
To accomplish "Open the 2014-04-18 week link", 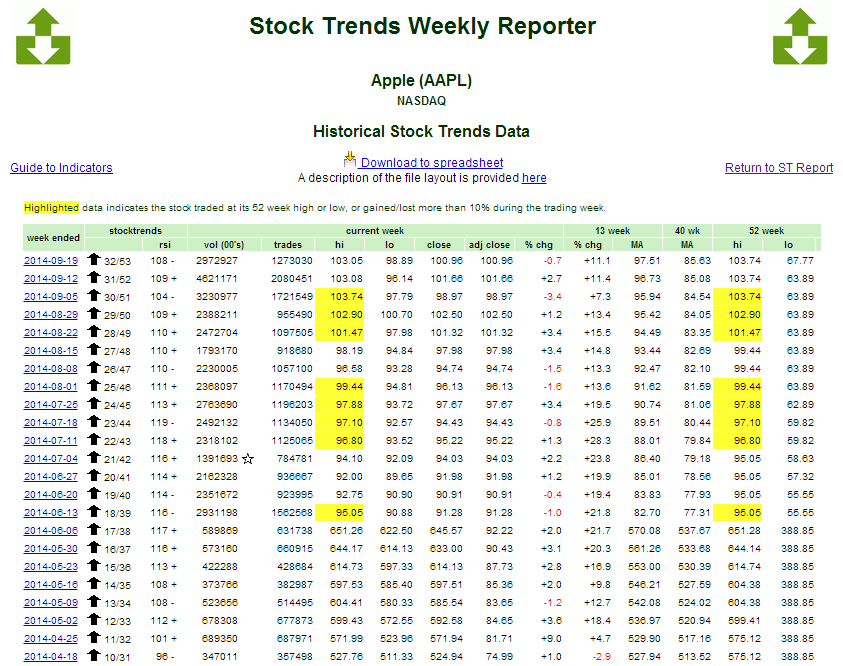I will [51, 657].
